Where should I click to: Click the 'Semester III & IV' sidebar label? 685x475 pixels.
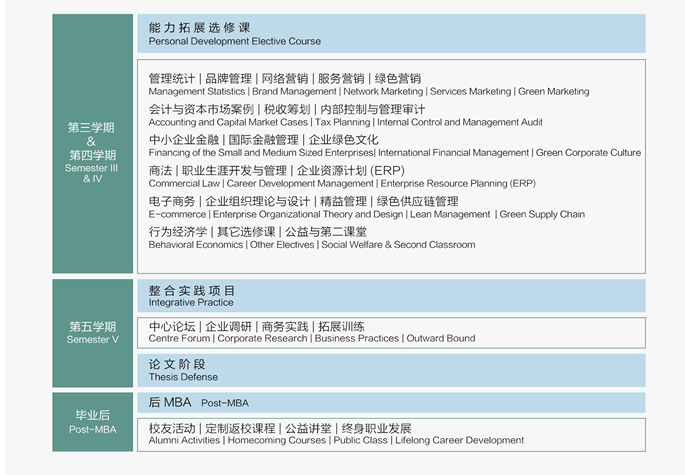click(x=92, y=173)
